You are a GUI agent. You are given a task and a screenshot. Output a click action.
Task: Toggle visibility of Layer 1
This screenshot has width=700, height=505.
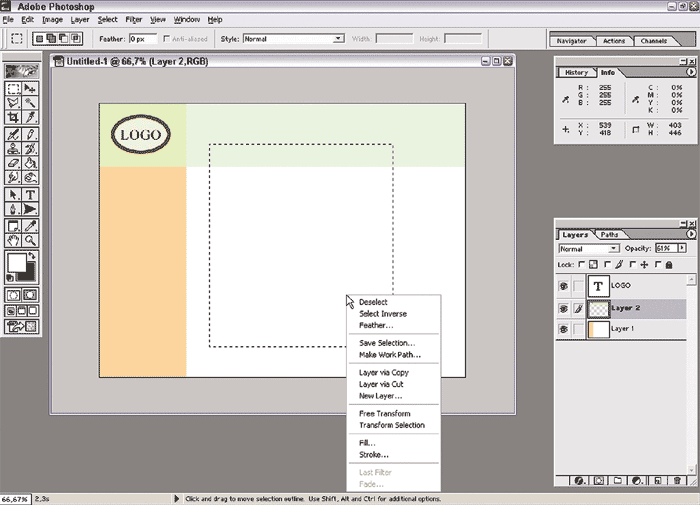pos(564,329)
